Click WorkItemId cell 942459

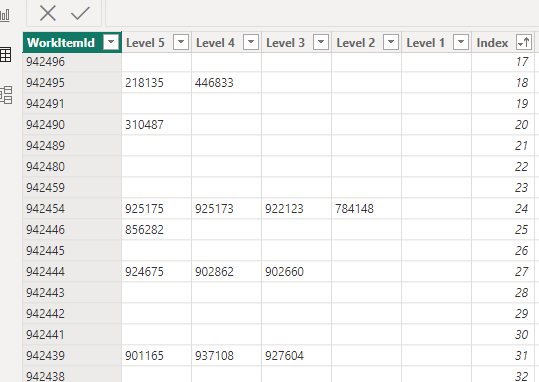point(72,188)
